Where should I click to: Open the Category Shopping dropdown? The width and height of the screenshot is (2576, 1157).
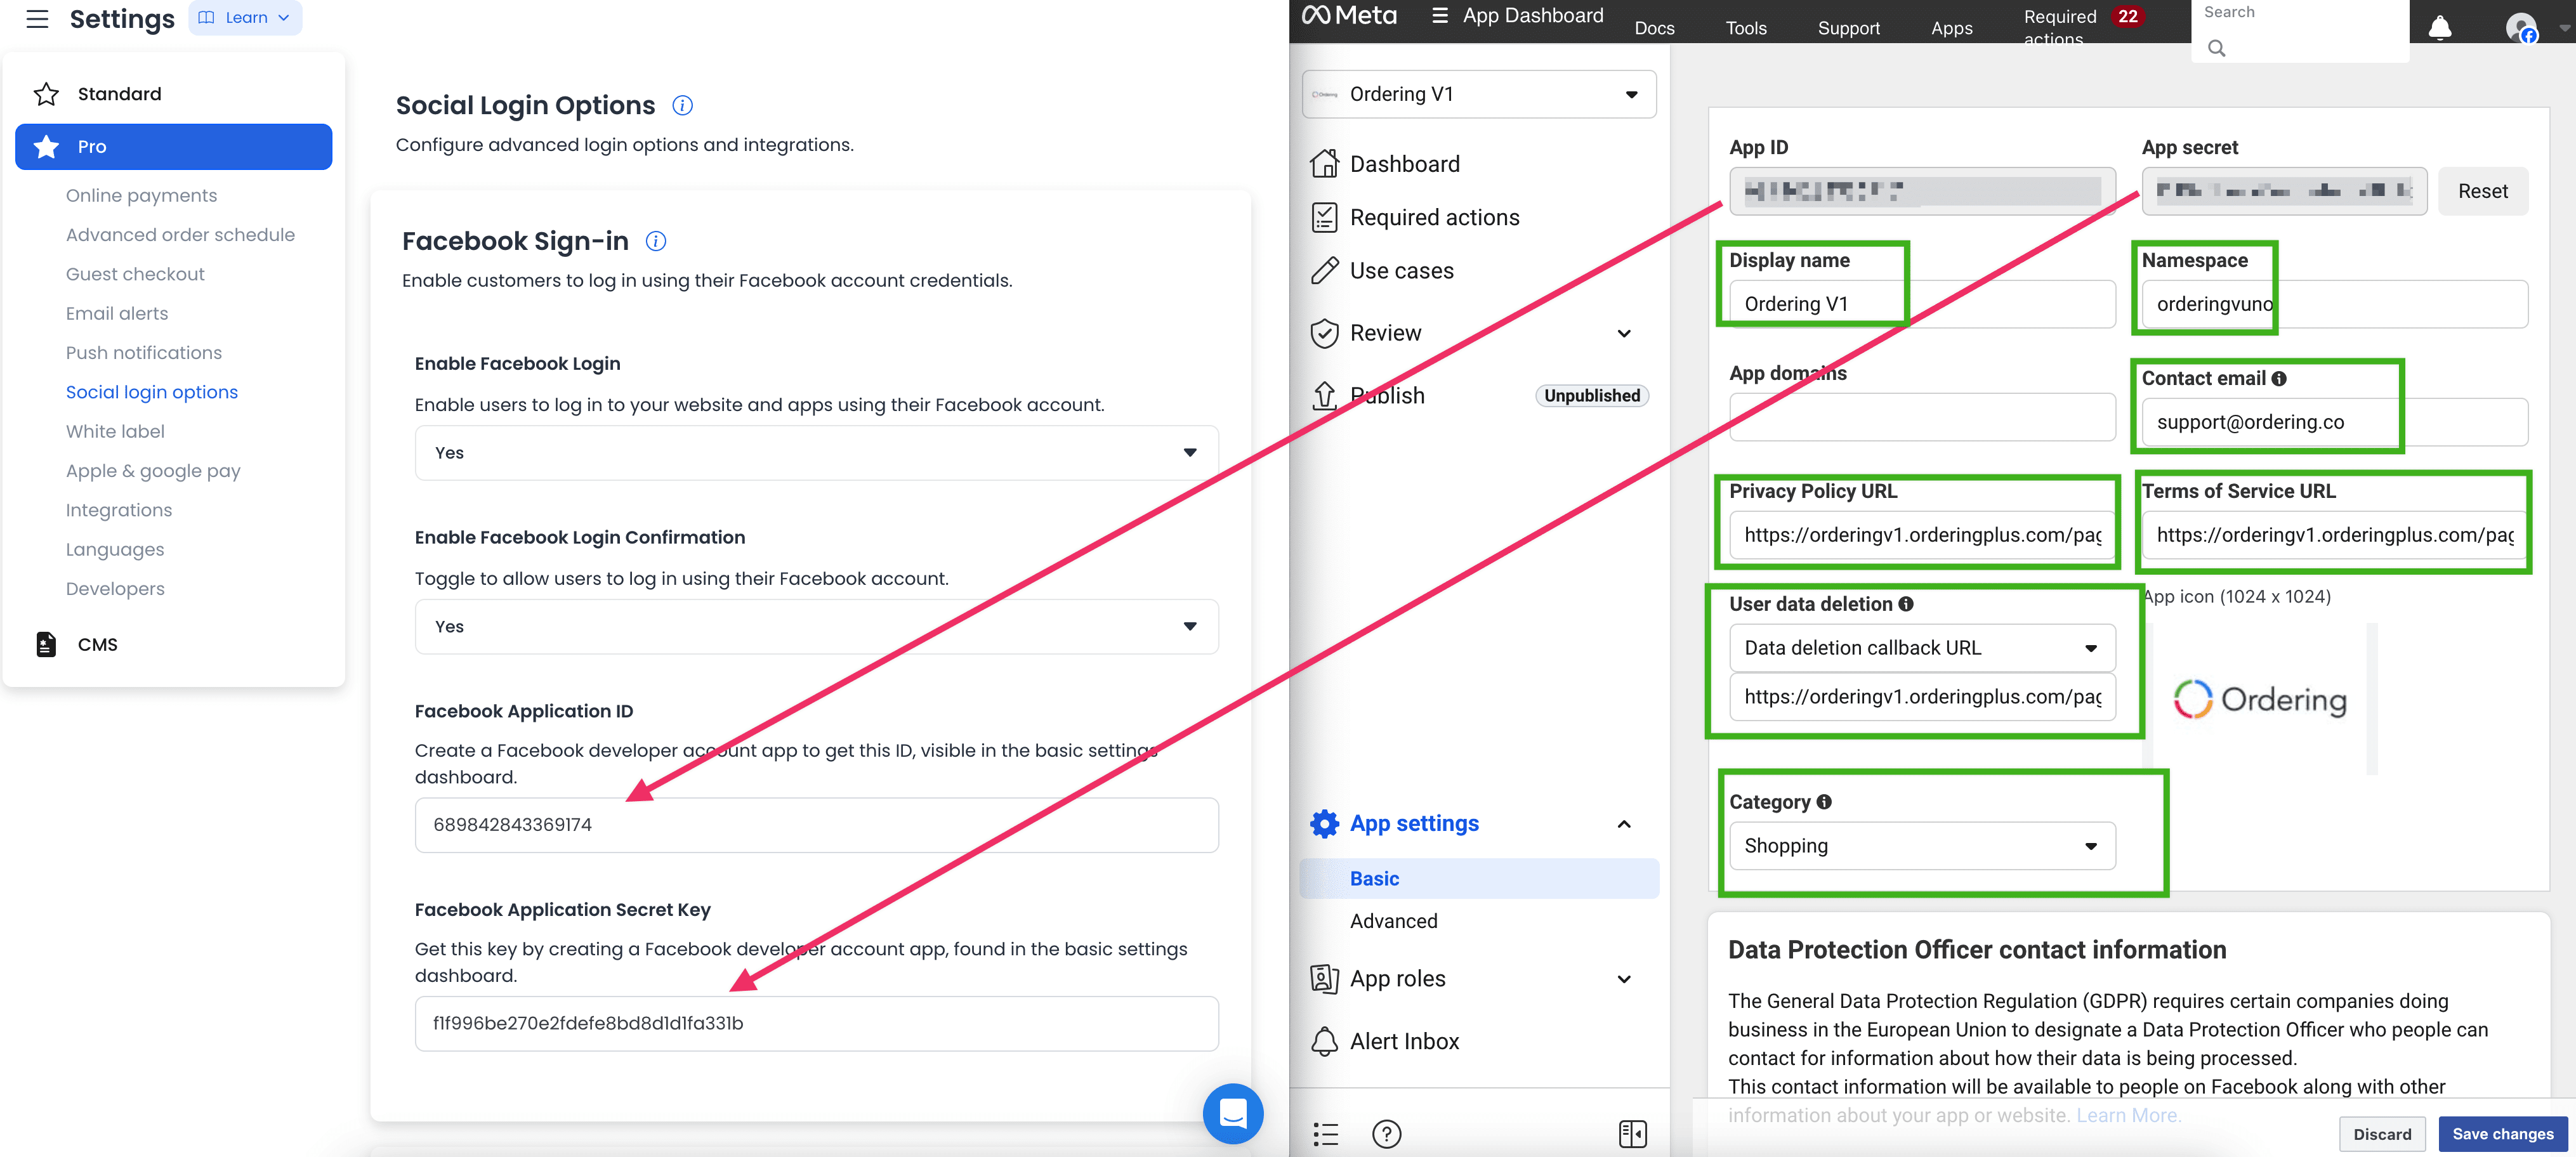click(x=1922, y=846)
